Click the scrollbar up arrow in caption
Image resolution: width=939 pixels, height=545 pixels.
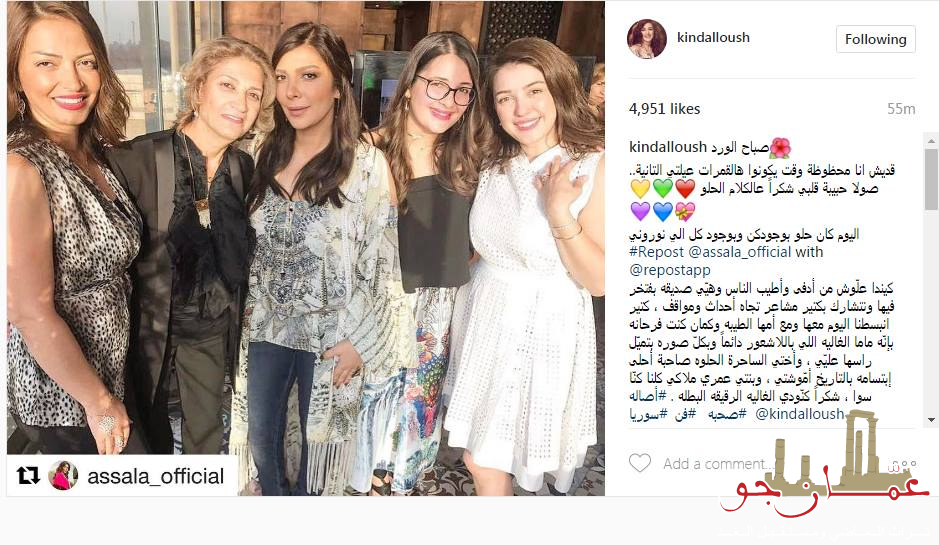coord(931,141)
